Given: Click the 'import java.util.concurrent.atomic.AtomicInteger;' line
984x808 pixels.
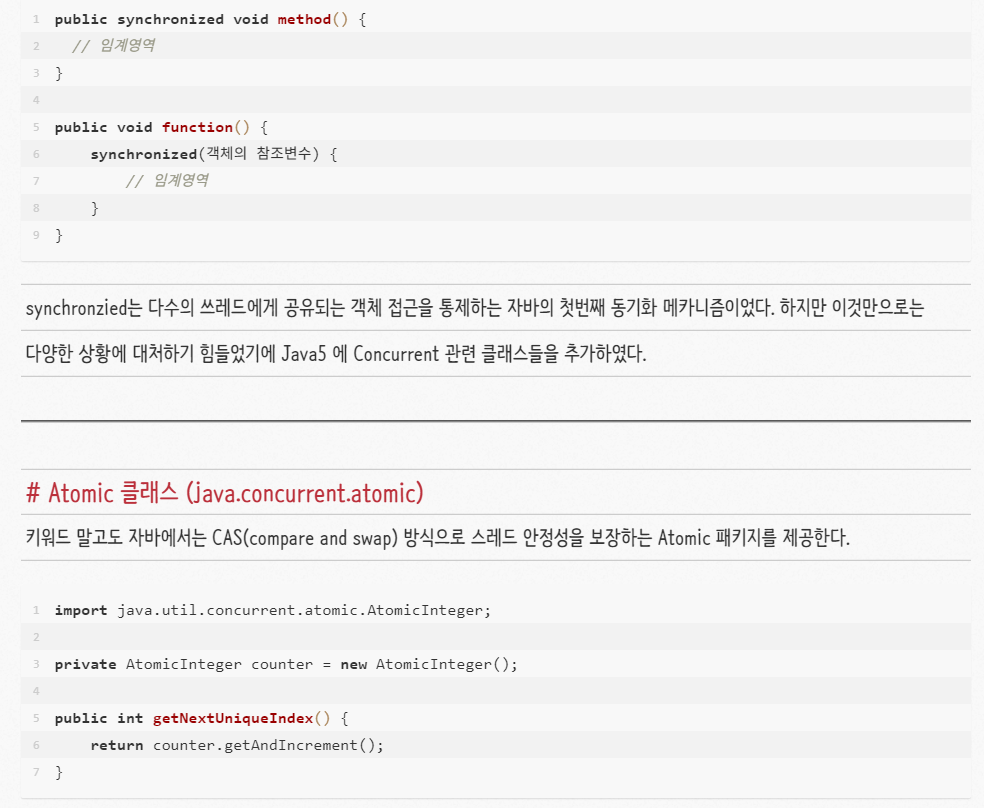Looking at the screenshot, I should click(x=273, y=610).
